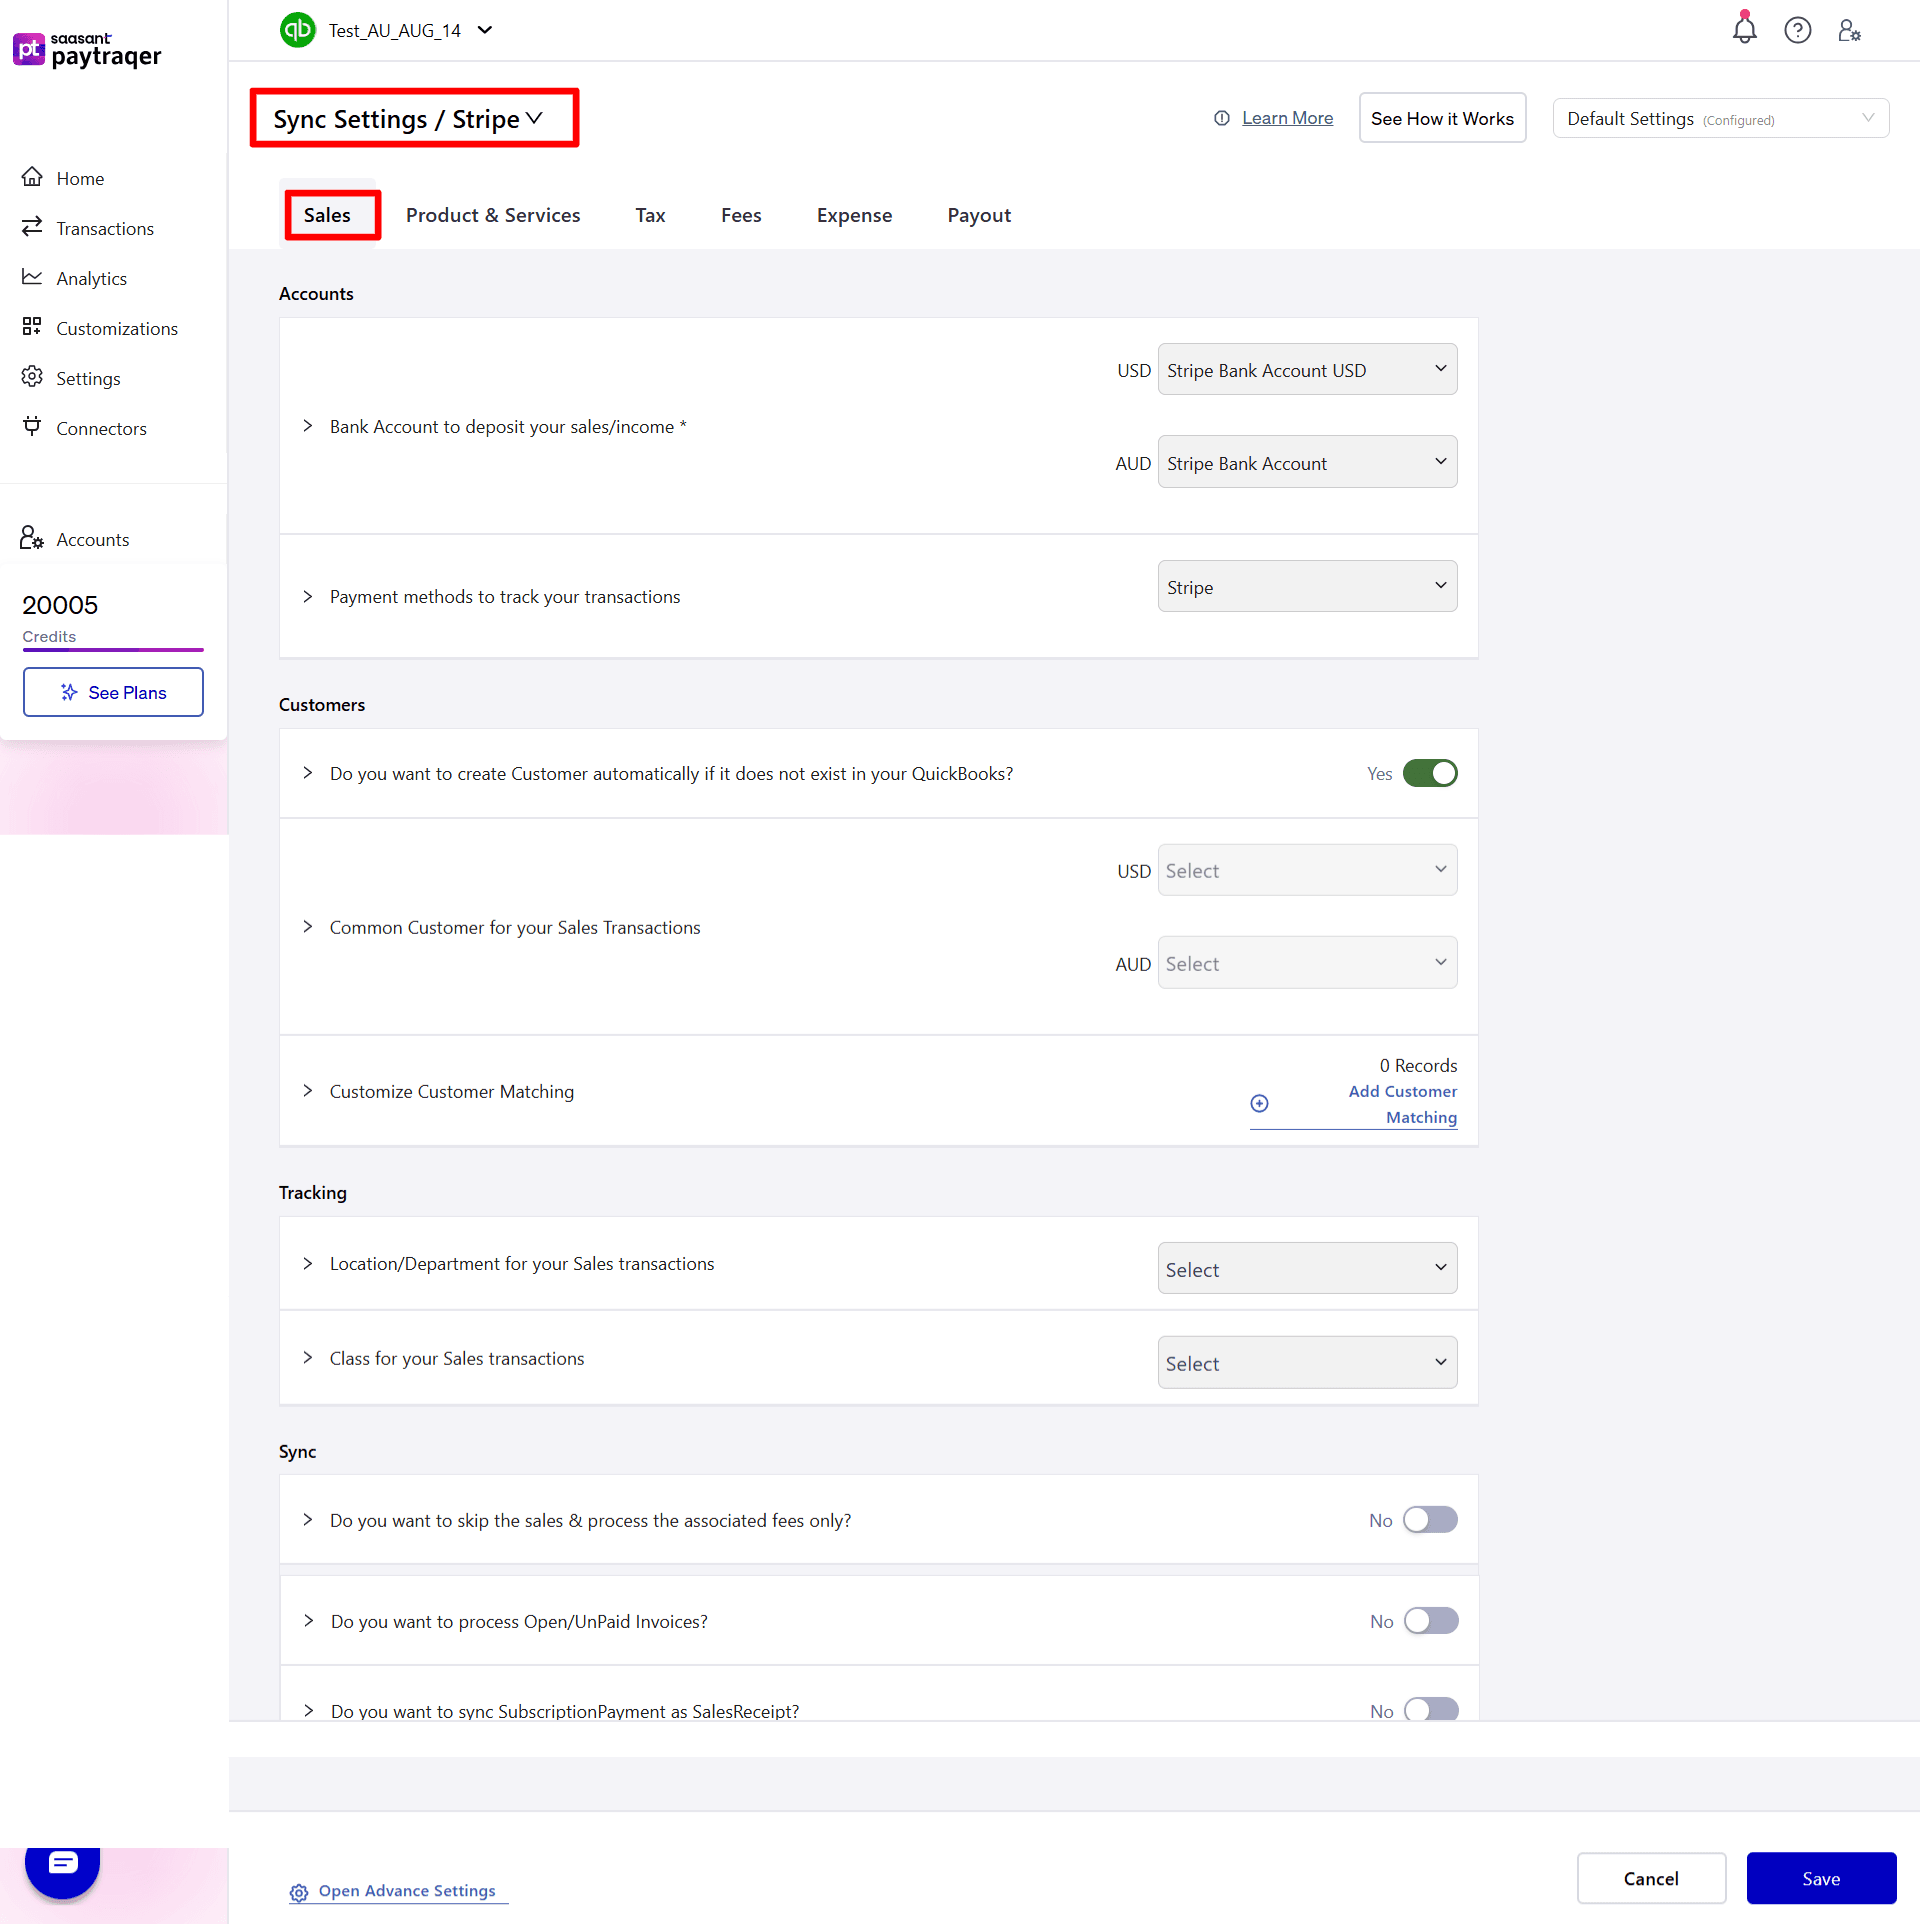Click the Customizations sidebar icon

point(32,327)
